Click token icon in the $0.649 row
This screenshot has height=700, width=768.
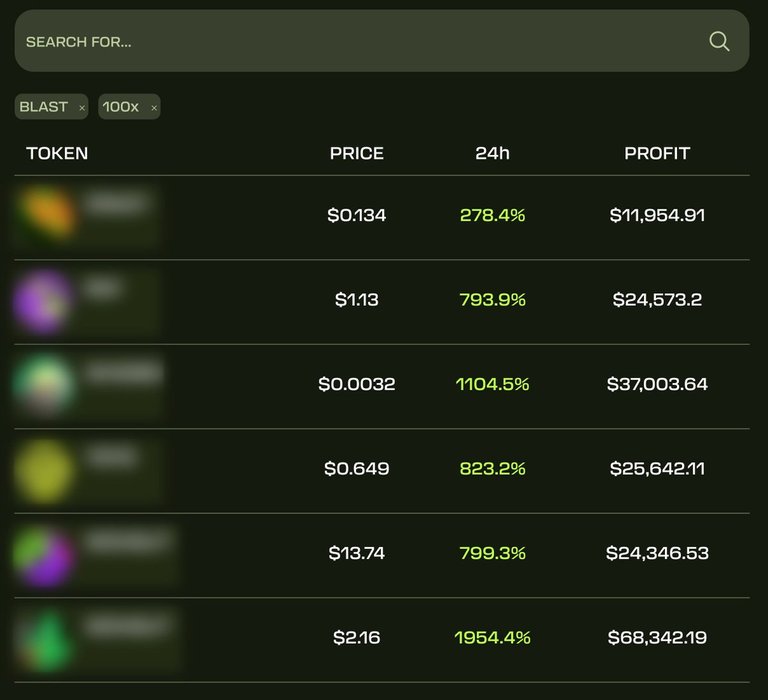point(45,469)
